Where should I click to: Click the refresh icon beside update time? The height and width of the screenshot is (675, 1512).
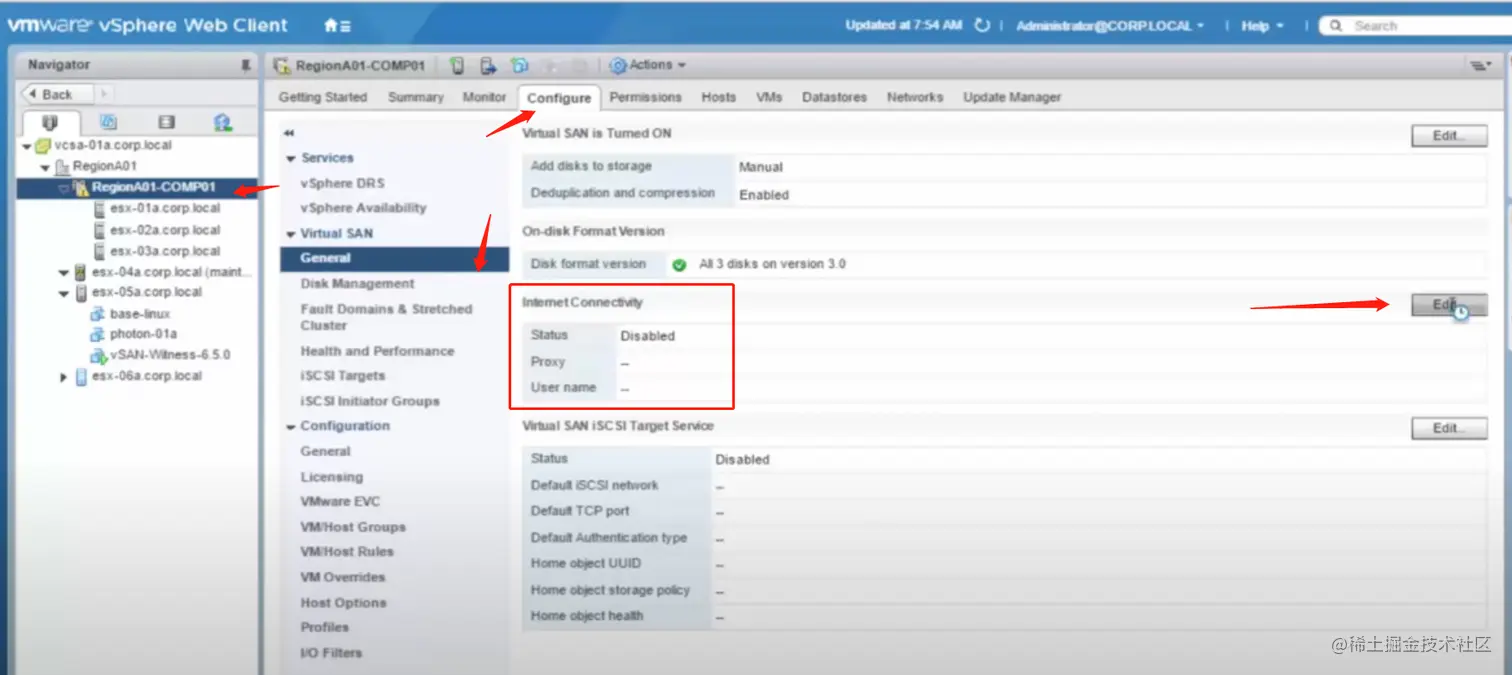[982, 26]
